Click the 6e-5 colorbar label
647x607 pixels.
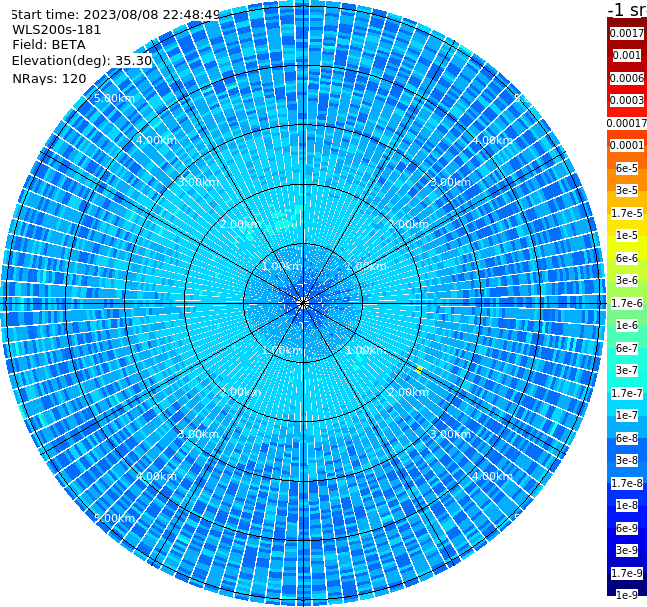627,168
